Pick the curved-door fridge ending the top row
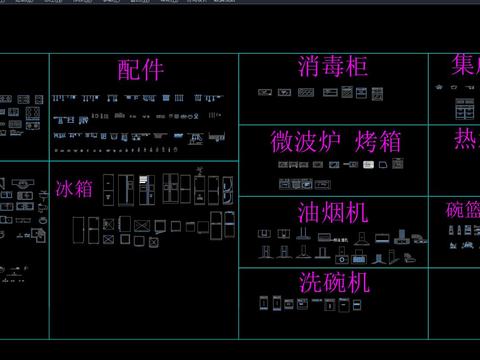 pos(228,191)
